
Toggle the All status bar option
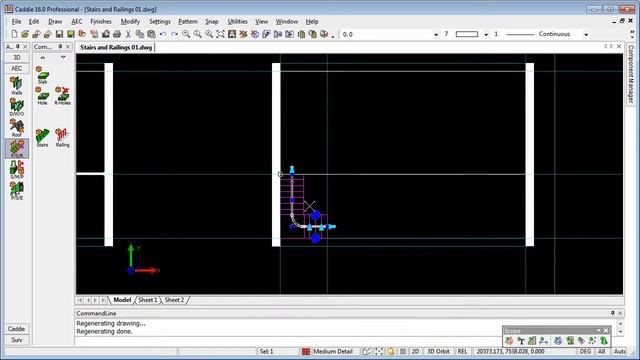602,351
